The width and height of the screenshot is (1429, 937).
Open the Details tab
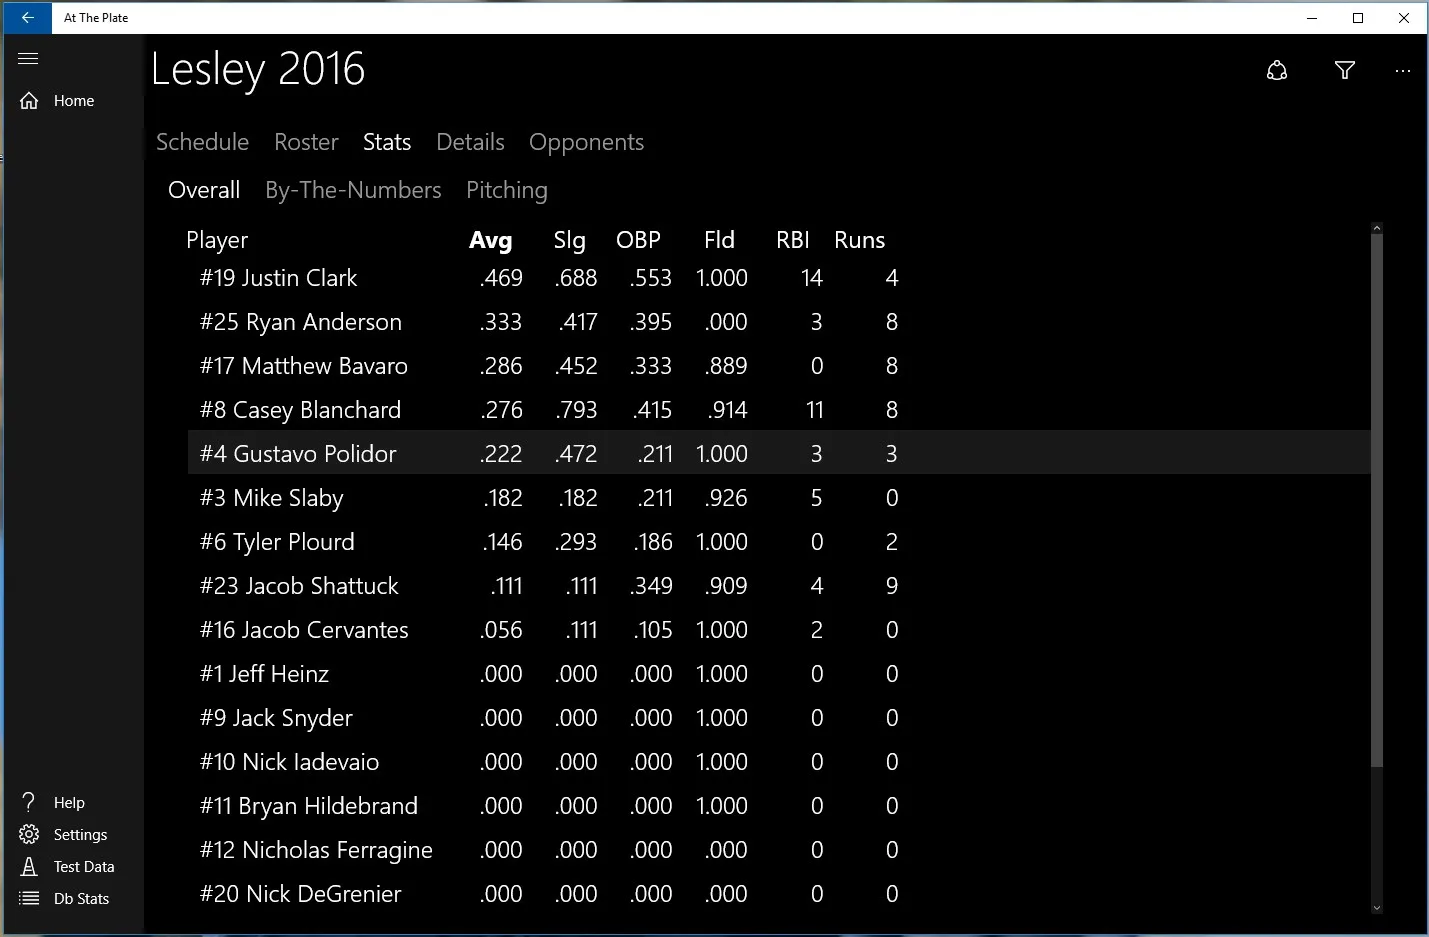(x=470, y=142)
